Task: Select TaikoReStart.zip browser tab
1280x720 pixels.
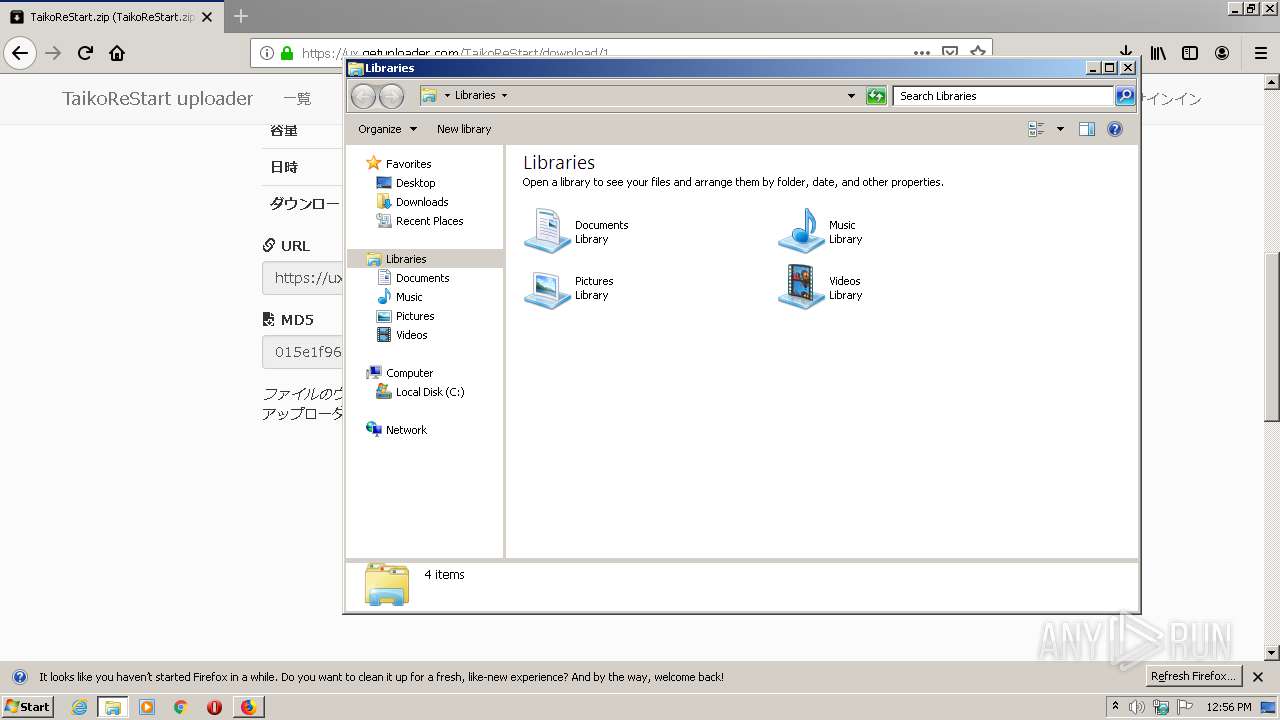Action: 111,17
